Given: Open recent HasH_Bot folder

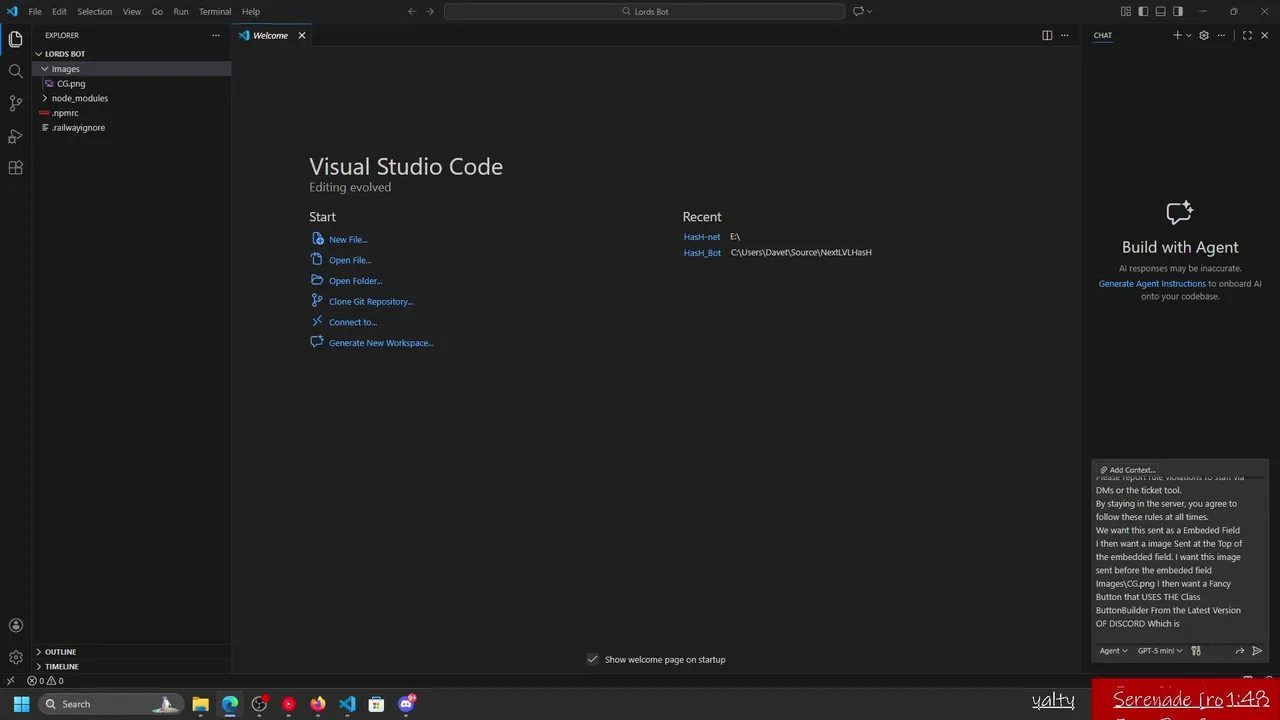Looking at the screenshot, I should [702, 253].
